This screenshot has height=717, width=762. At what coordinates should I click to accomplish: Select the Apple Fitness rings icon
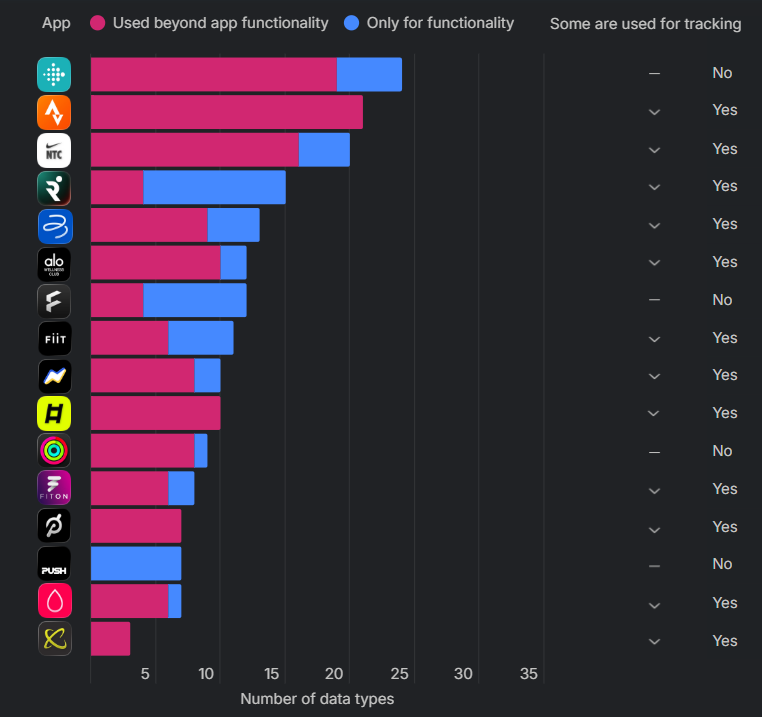(x=54, y=451)
